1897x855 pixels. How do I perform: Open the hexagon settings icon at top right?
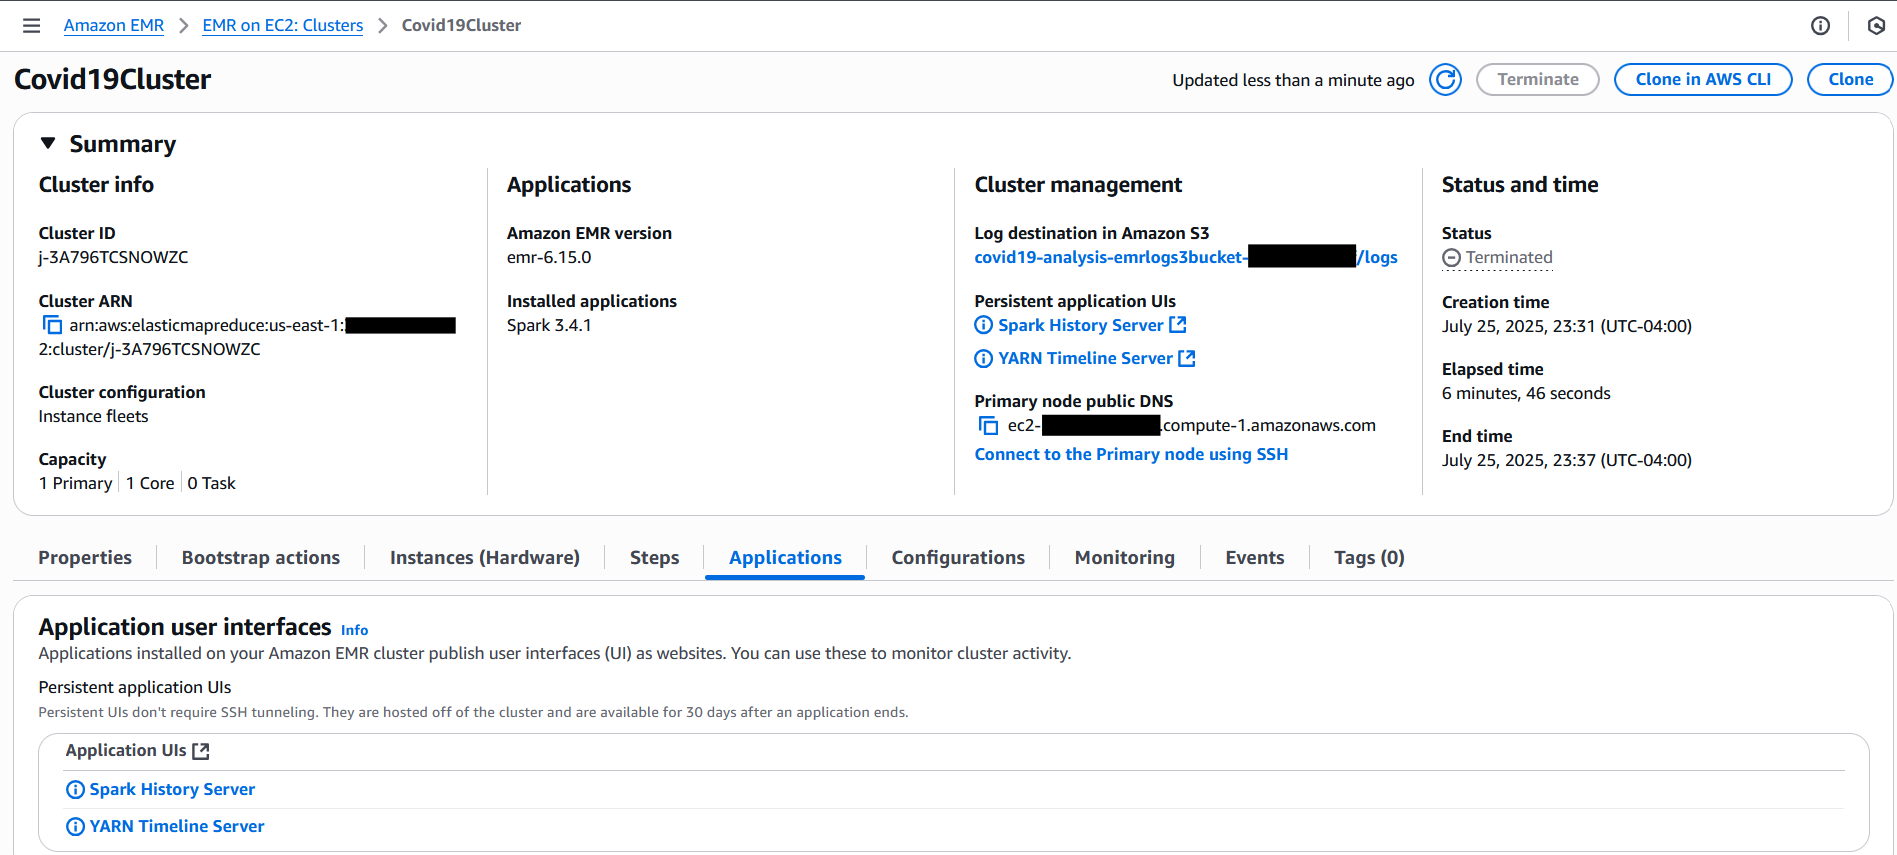[1876, 26]
